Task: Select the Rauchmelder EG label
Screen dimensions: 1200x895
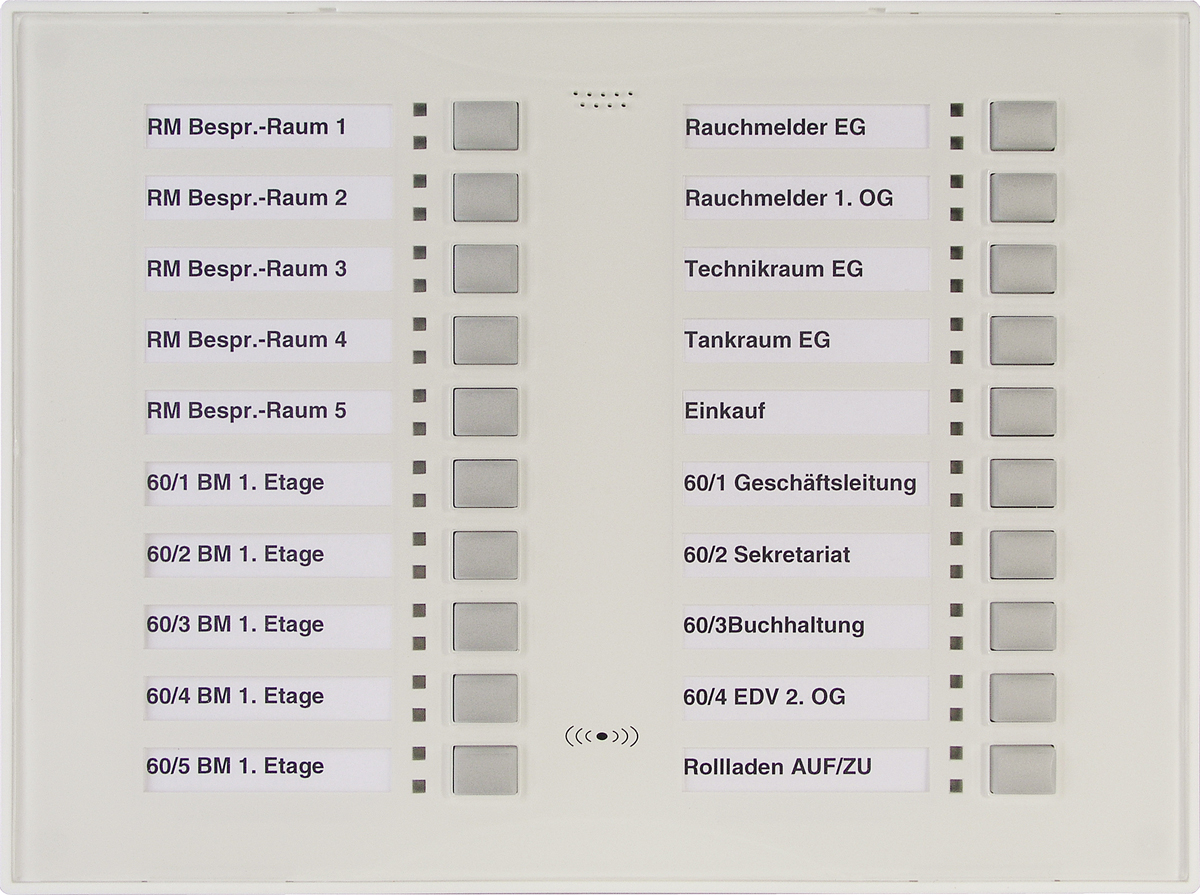Action: click(806, 127)
